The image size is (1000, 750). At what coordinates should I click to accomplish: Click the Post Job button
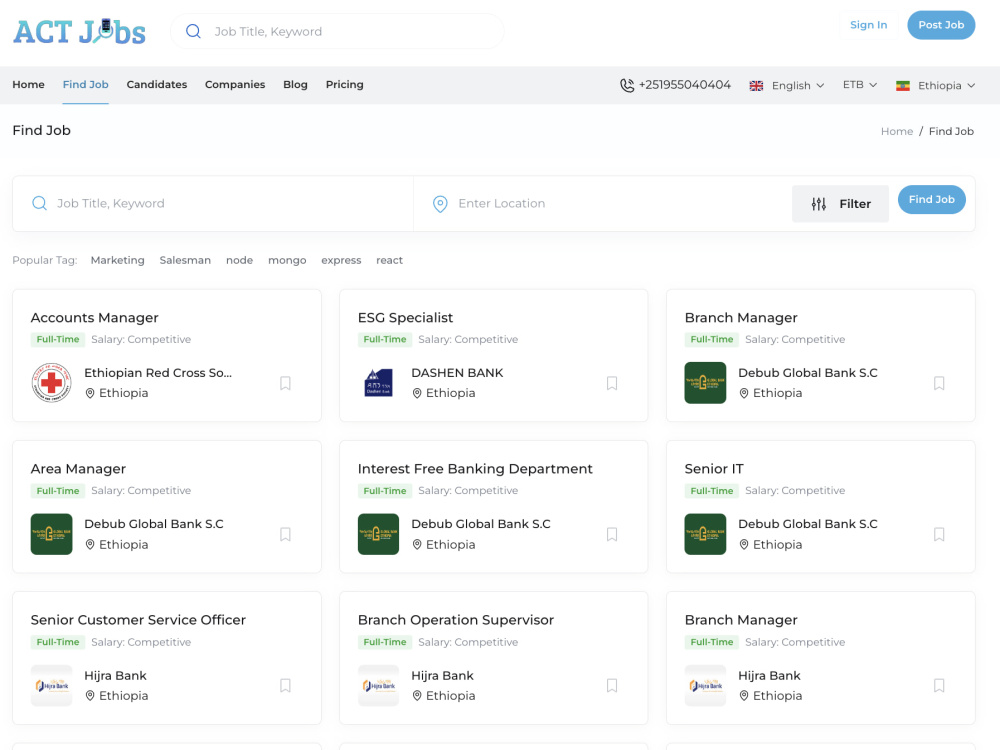[941, 25]
